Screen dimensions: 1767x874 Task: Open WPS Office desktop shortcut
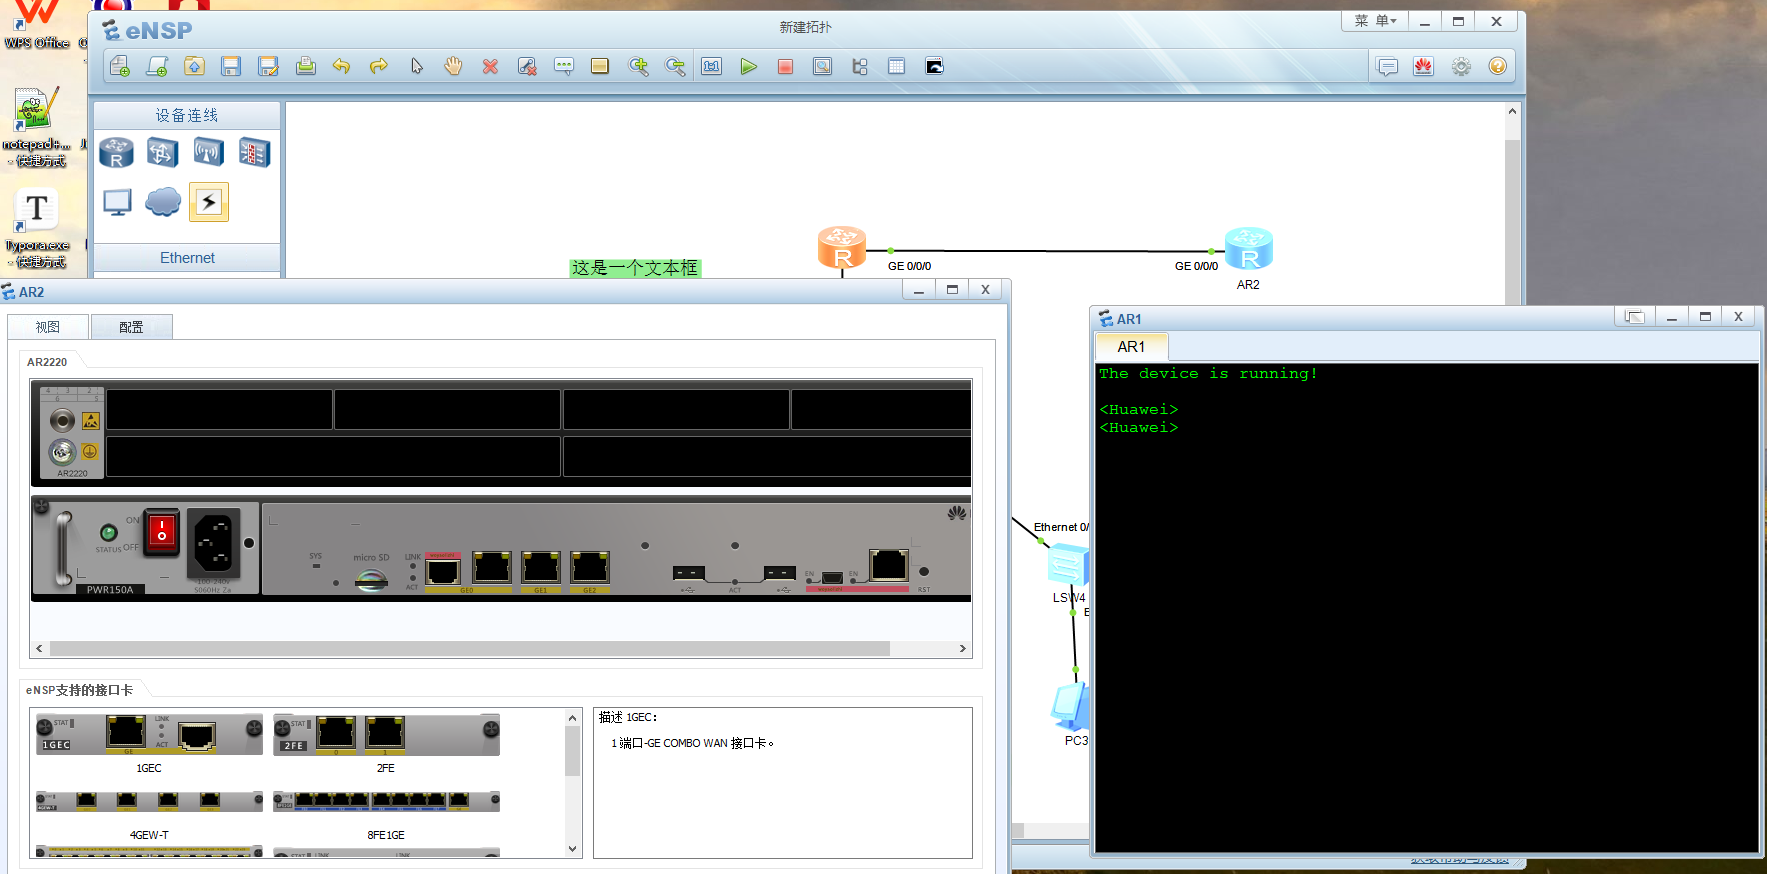[x=37, y=26]
